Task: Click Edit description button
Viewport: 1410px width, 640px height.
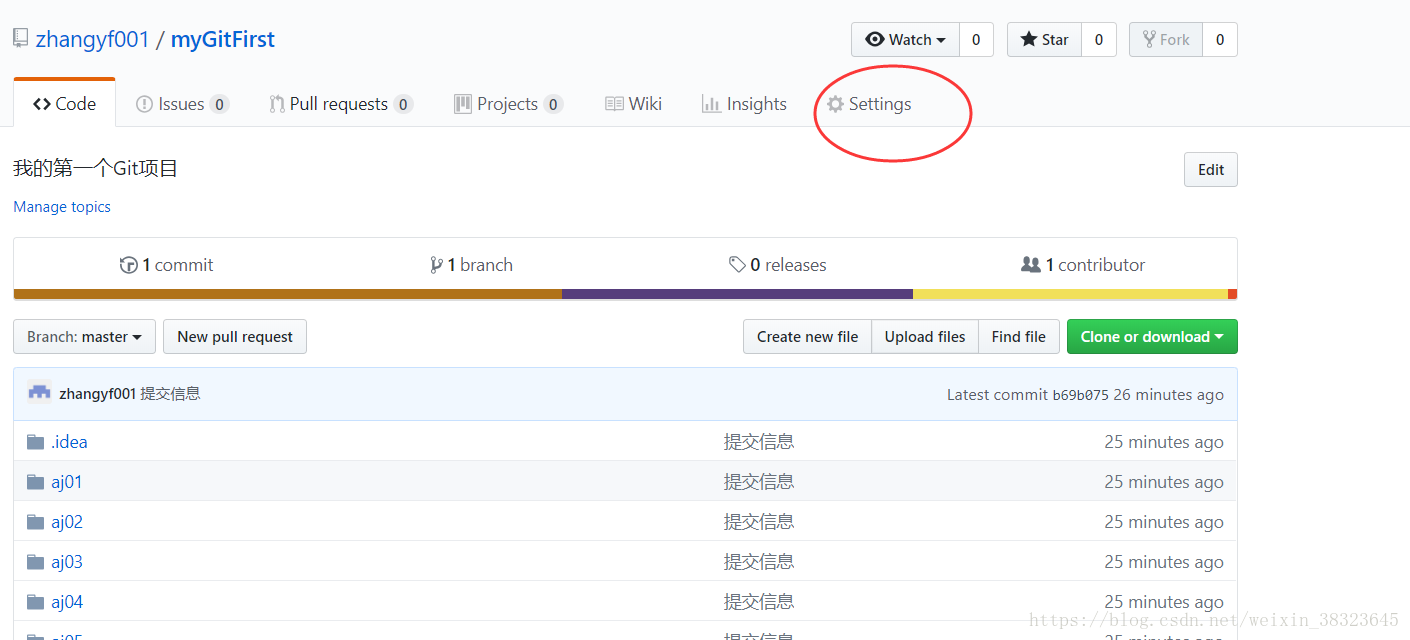Action: (x=1211, y=170)
